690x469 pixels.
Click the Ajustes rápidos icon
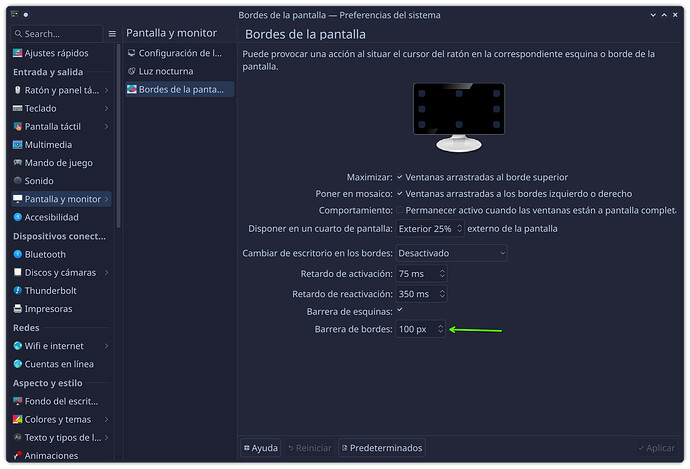[x=18, y=53]
